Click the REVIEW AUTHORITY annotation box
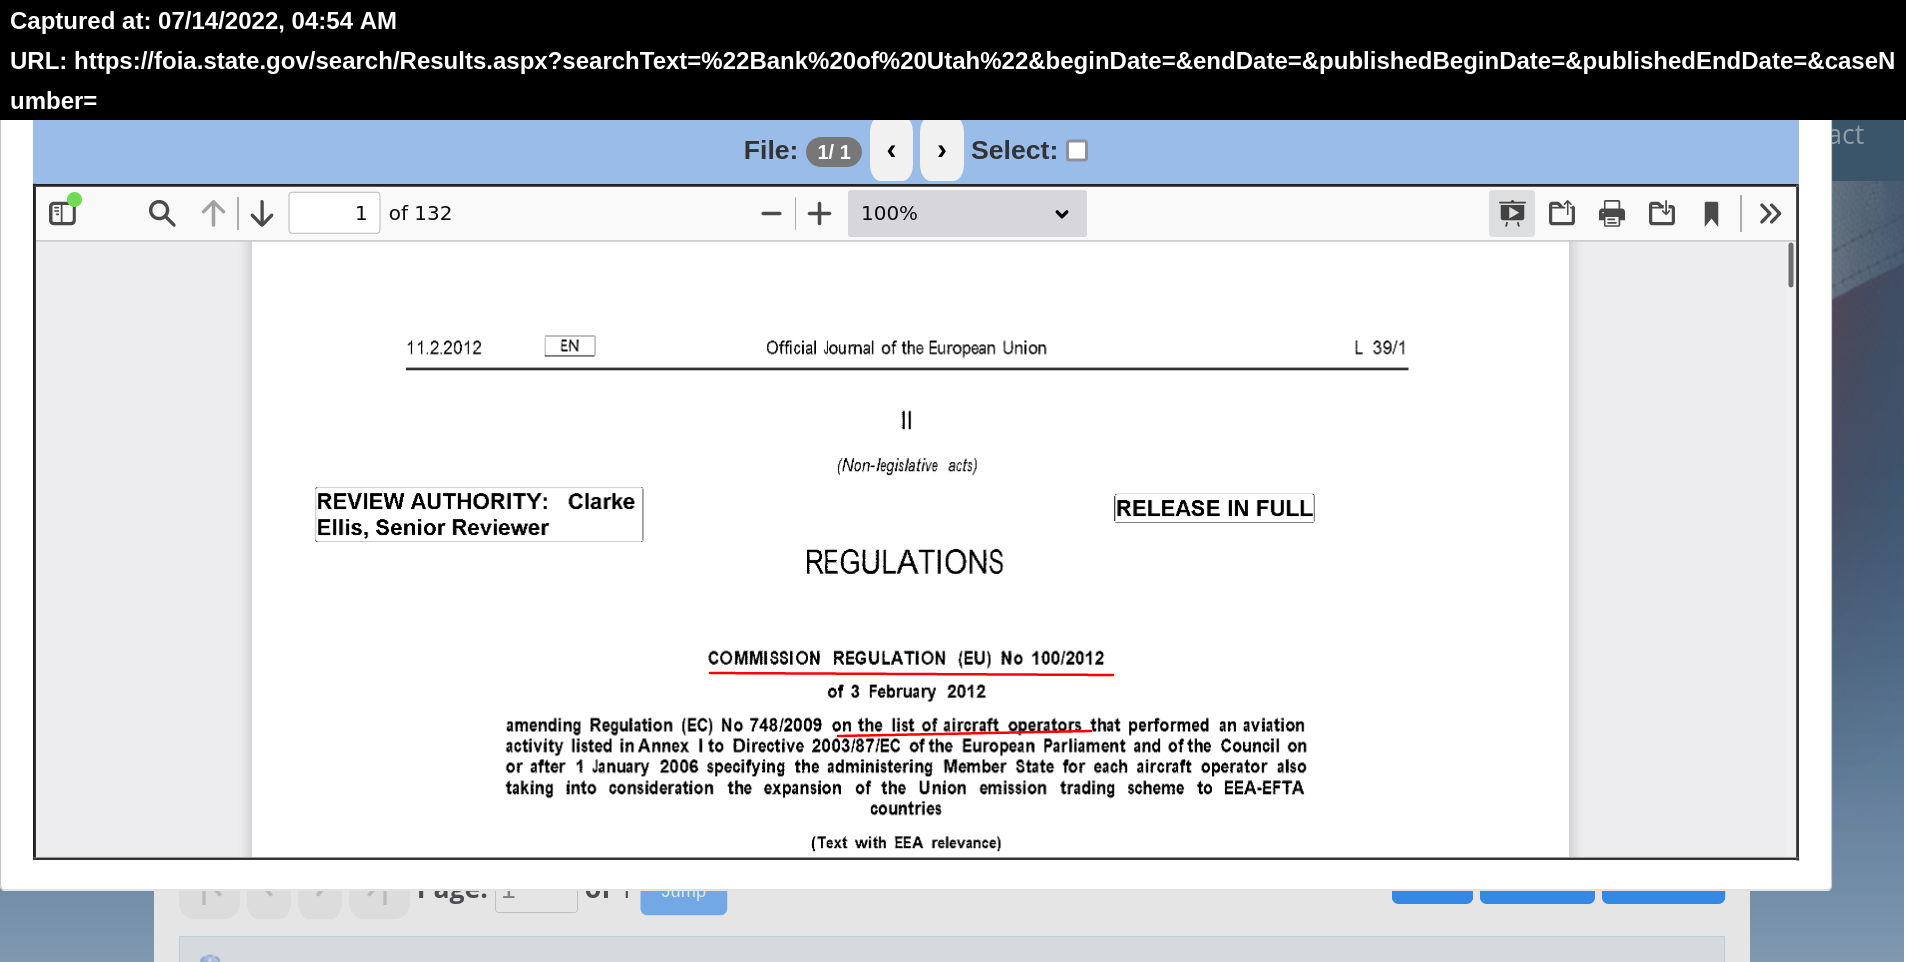 479,514
